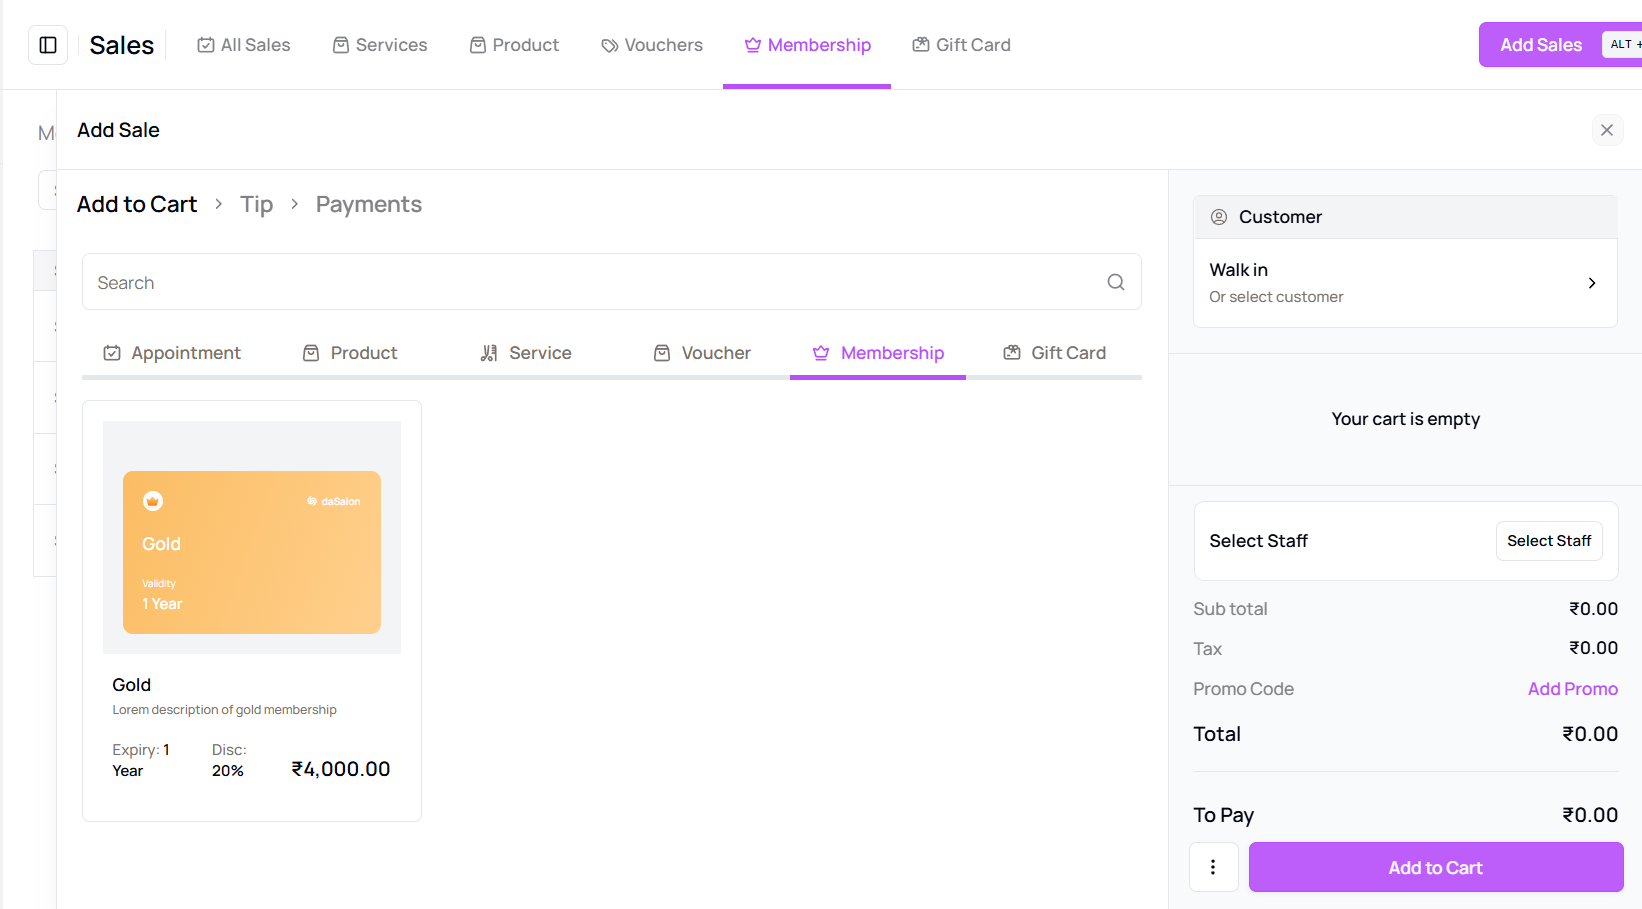Click the crown icon beside the Membership category tab under the search field

pyautogui.click(x=821, y=353)
